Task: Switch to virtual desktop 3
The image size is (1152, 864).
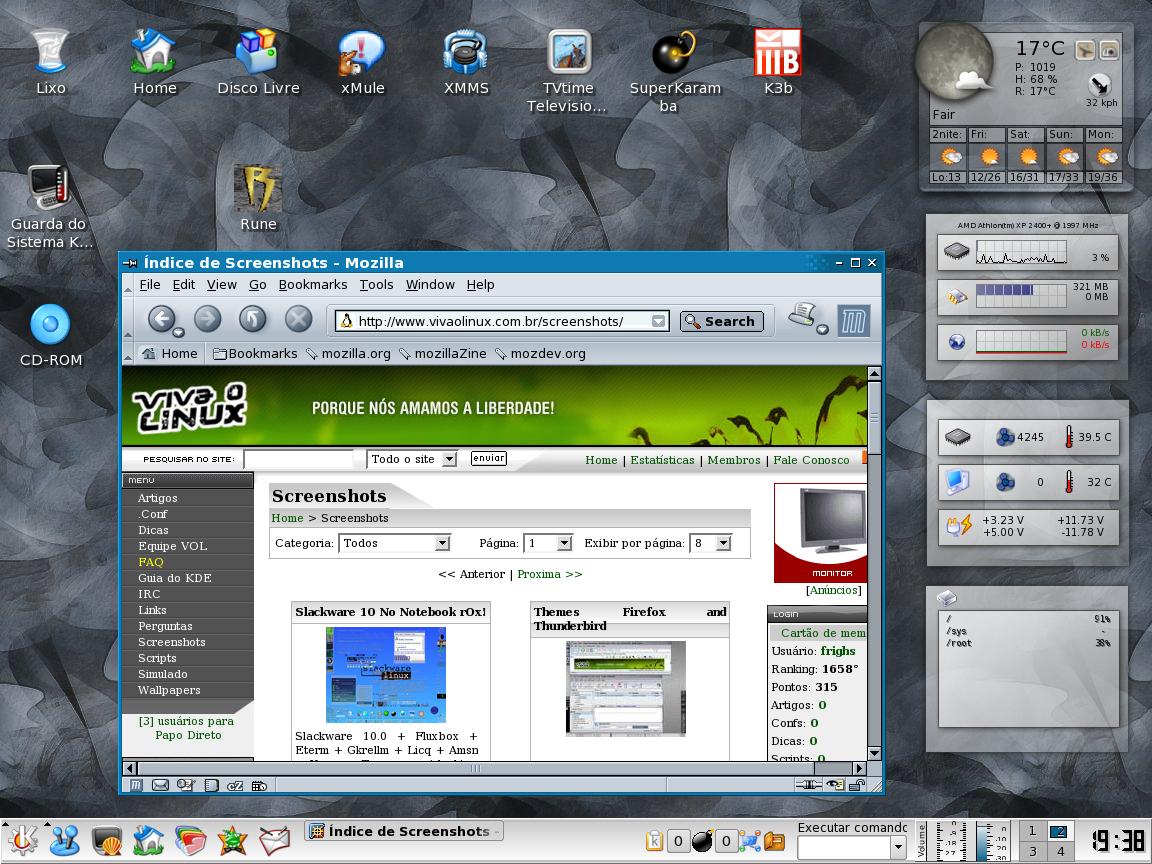Action: coord(1032,852)
